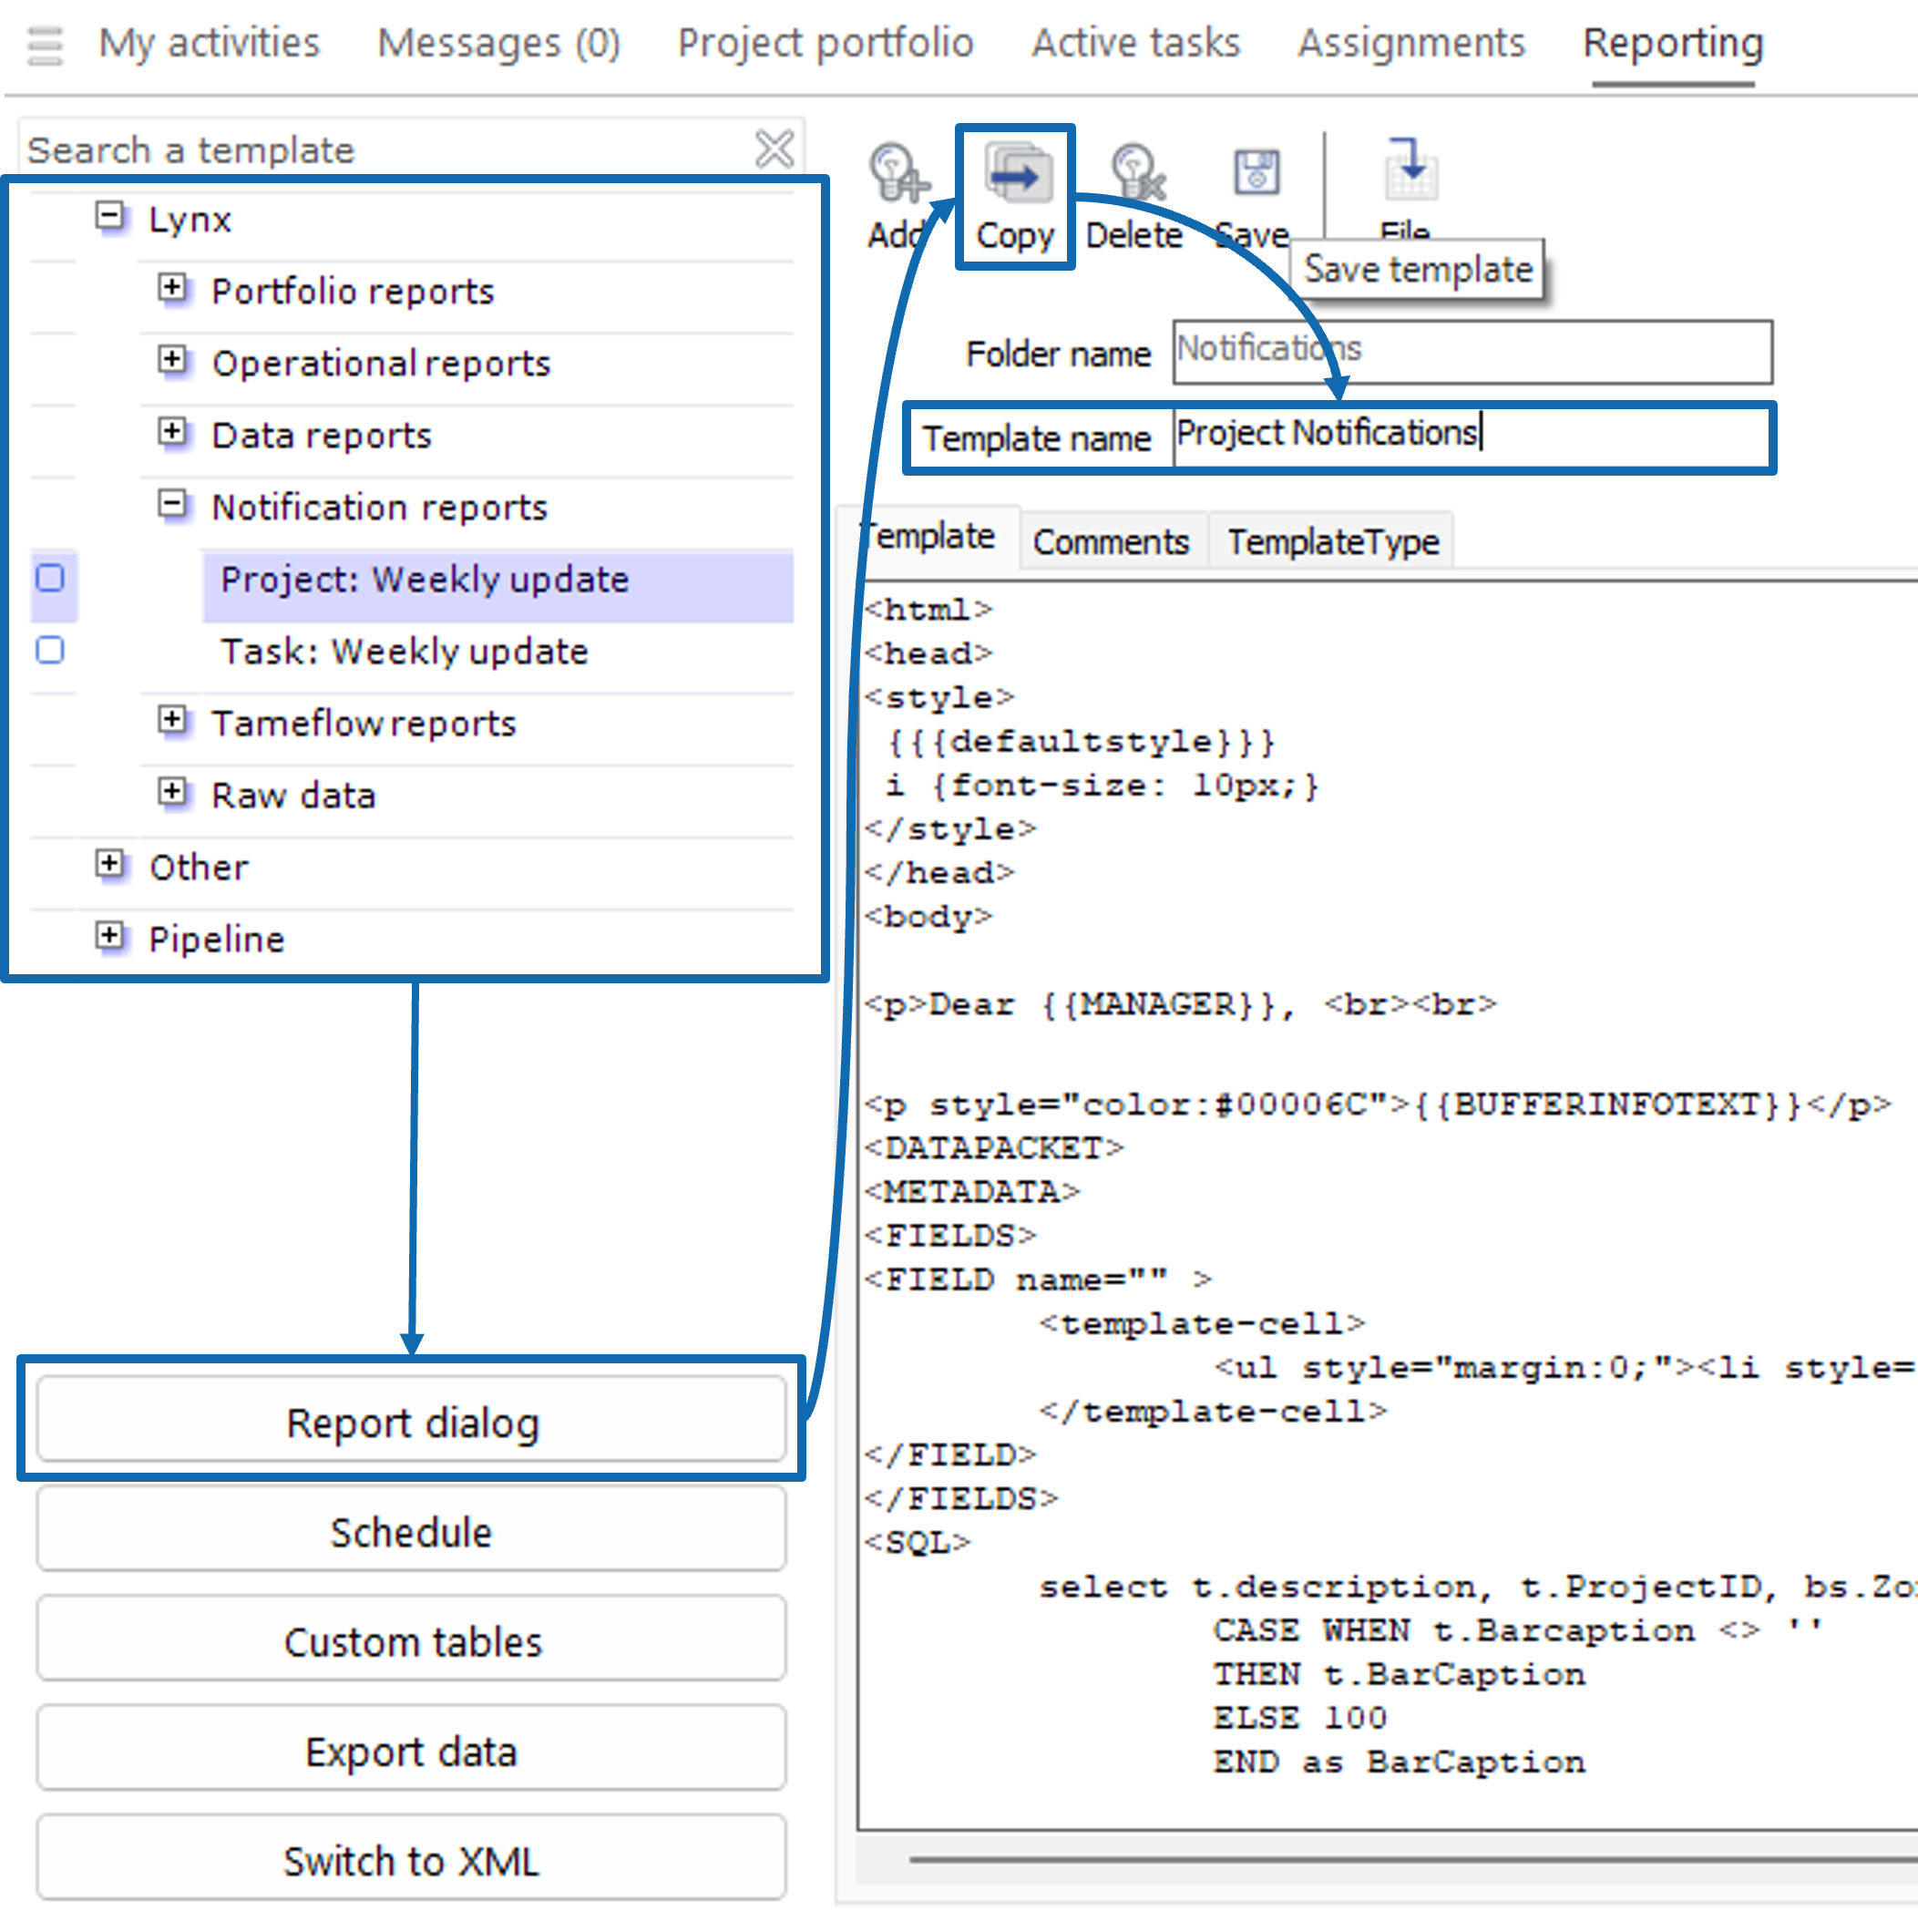This screenshot has height=1932, width=1918.
Task: Click the horizontal scrollbar under the editor
Action: tap(1412, 1860)
